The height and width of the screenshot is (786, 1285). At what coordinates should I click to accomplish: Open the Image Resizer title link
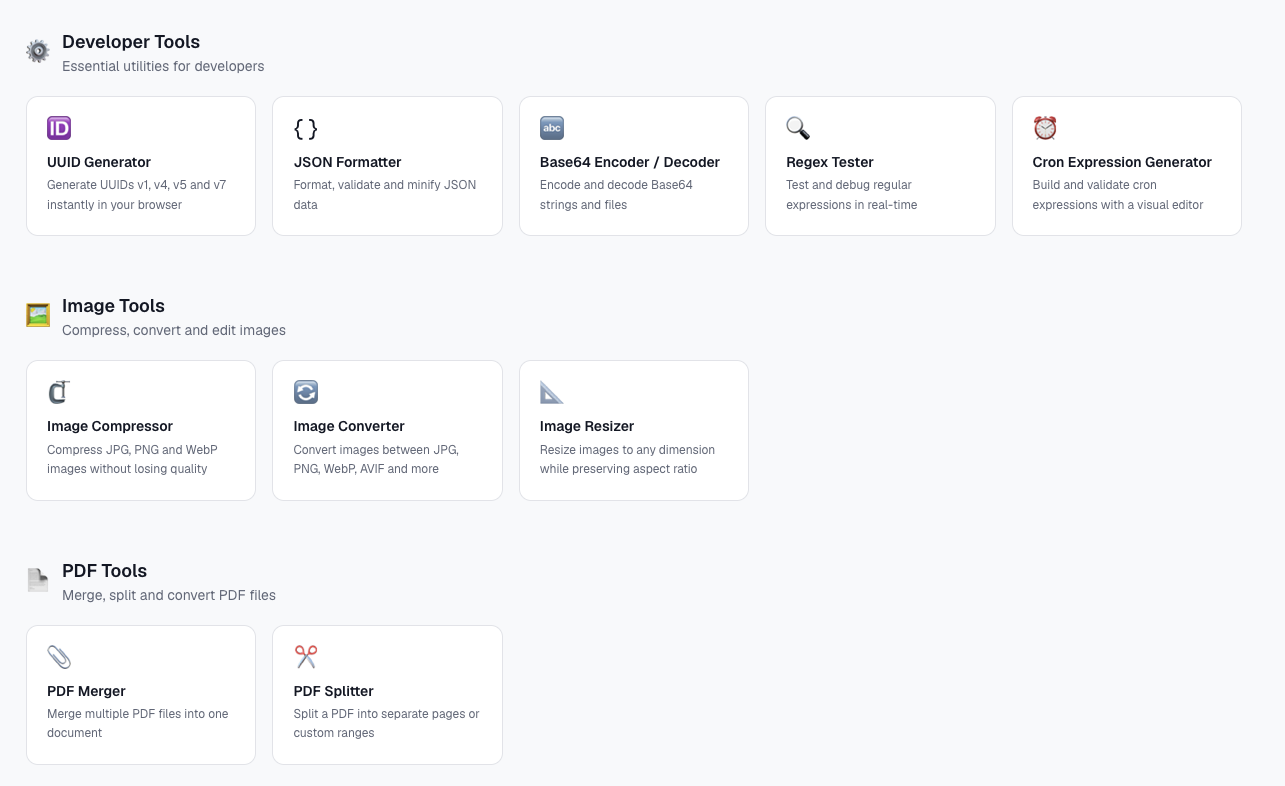coord(587,426)
